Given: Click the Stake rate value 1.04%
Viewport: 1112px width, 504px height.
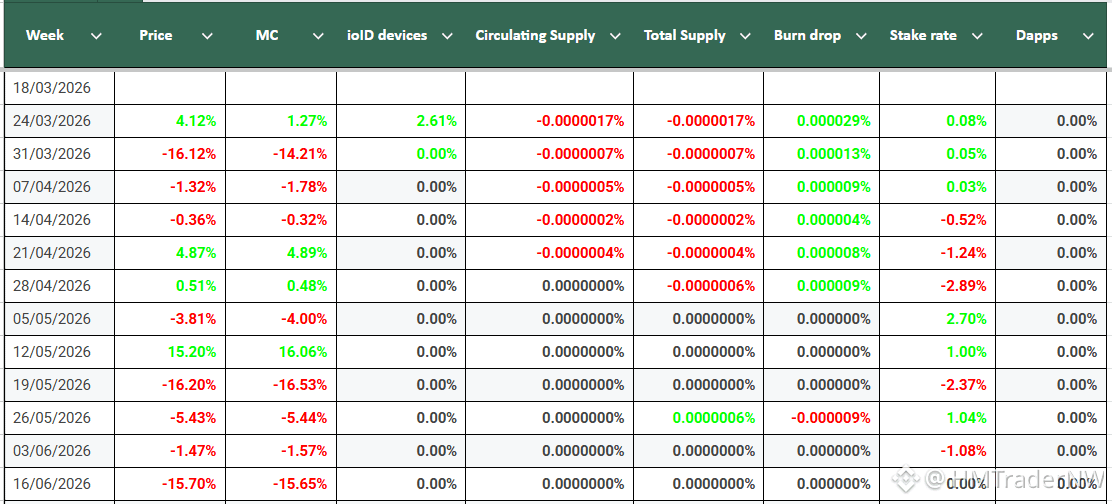Looking at the screenshot, I should coord(967,418).
